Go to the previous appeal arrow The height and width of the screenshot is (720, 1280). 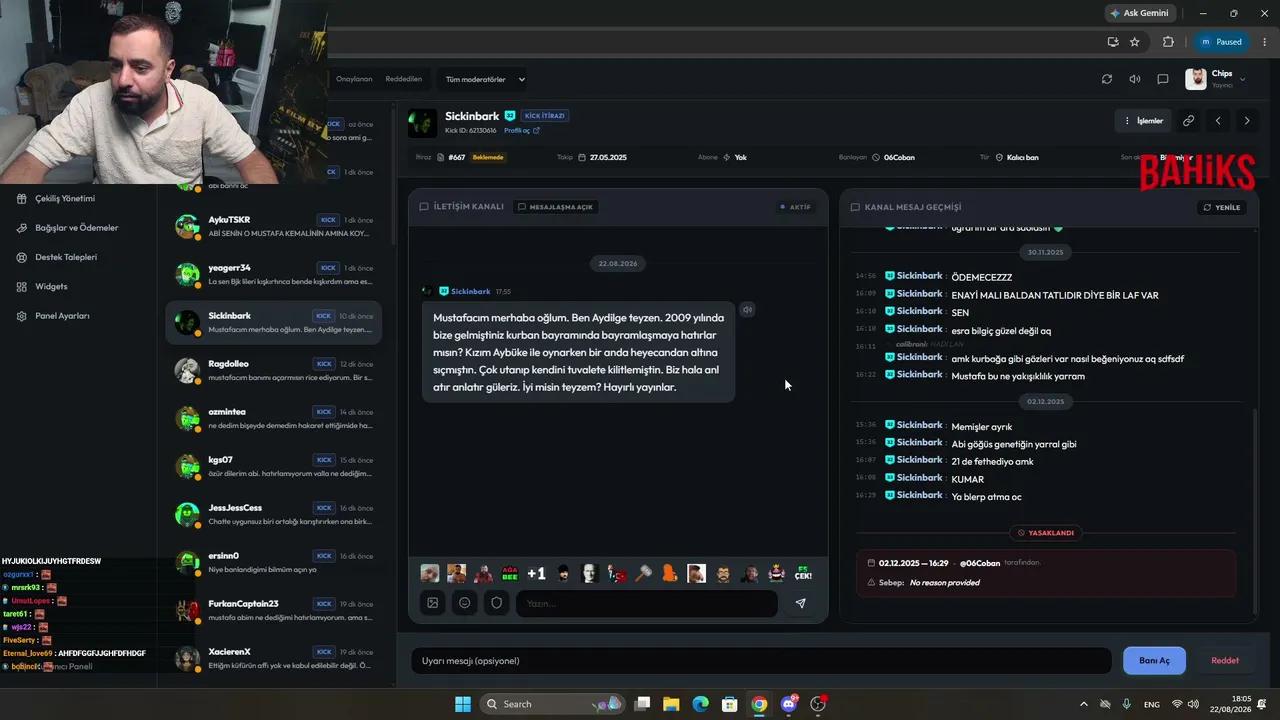[x=1218, y=121]
